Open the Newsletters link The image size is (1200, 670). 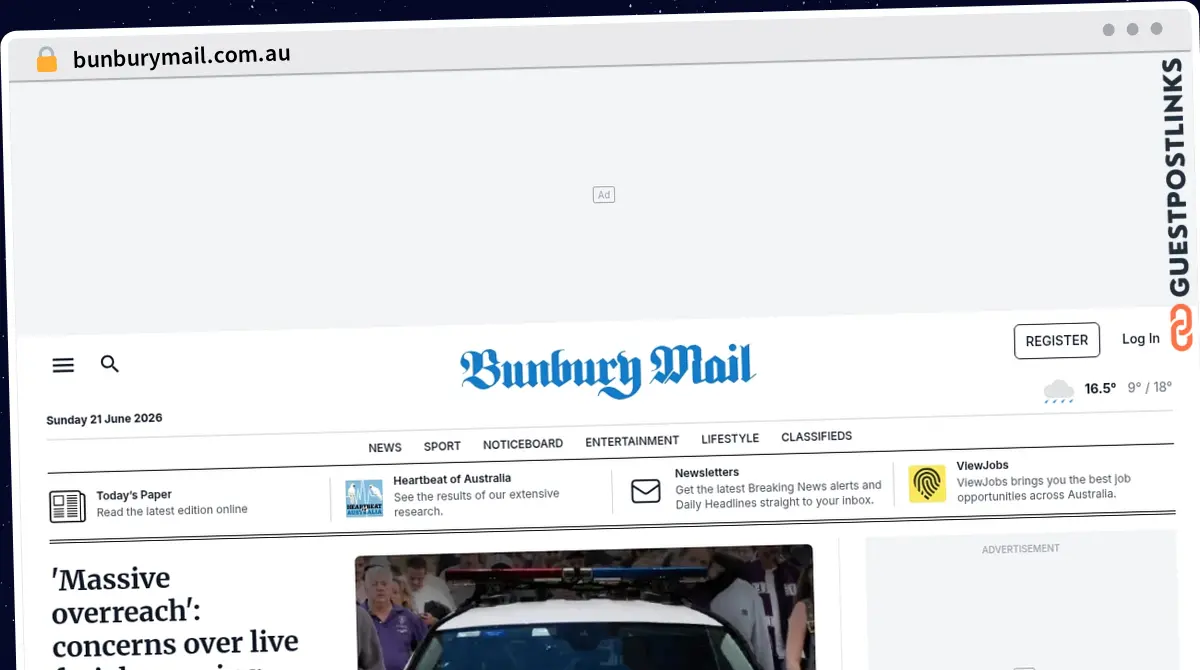tap(707, 473)
